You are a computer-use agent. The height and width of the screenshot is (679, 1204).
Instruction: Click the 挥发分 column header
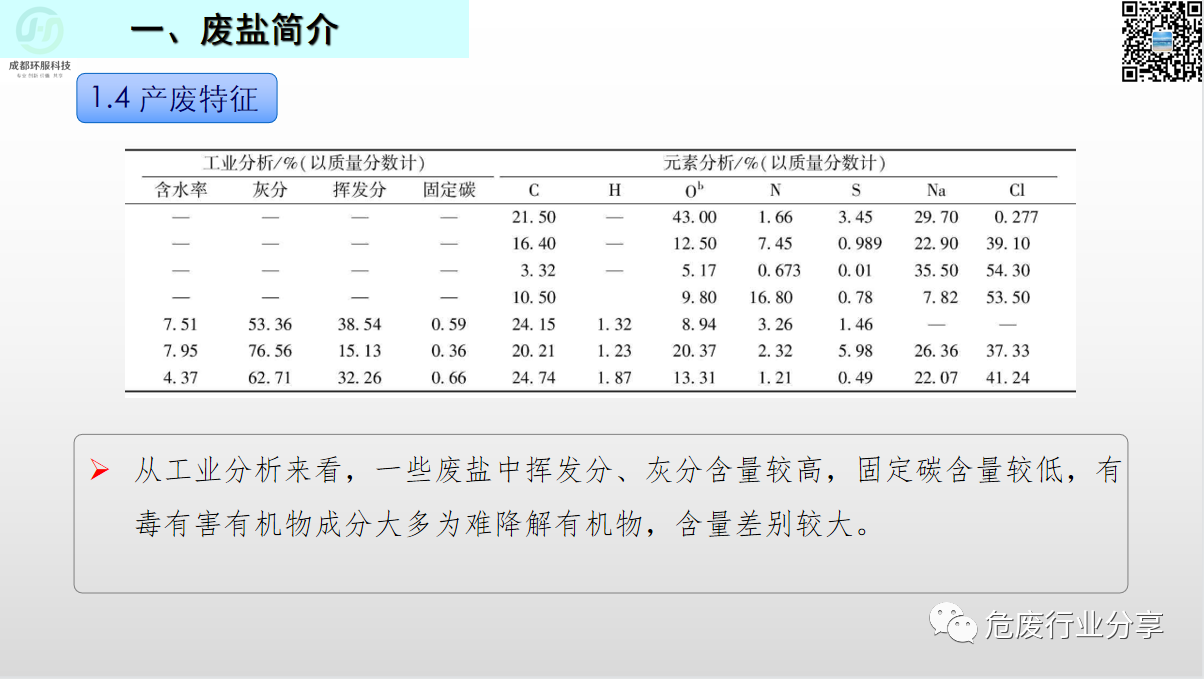(x=359, y=190)
